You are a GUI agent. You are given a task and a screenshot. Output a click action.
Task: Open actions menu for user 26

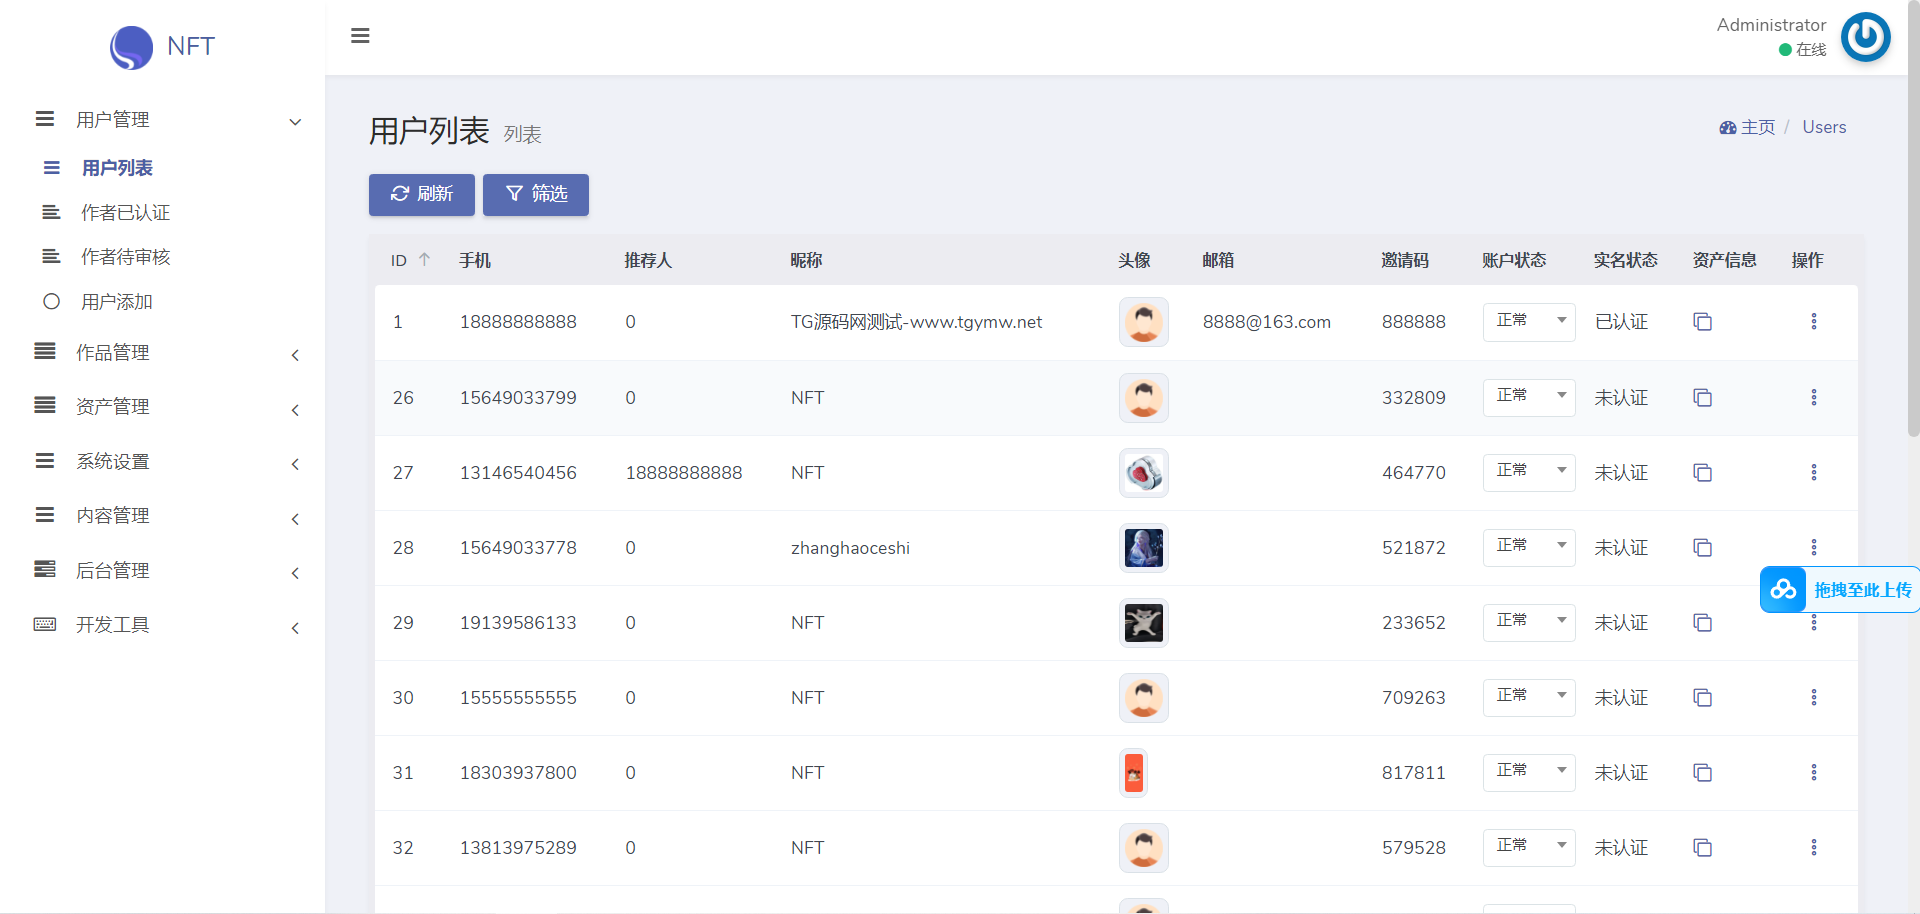[x=1813, y=398]
